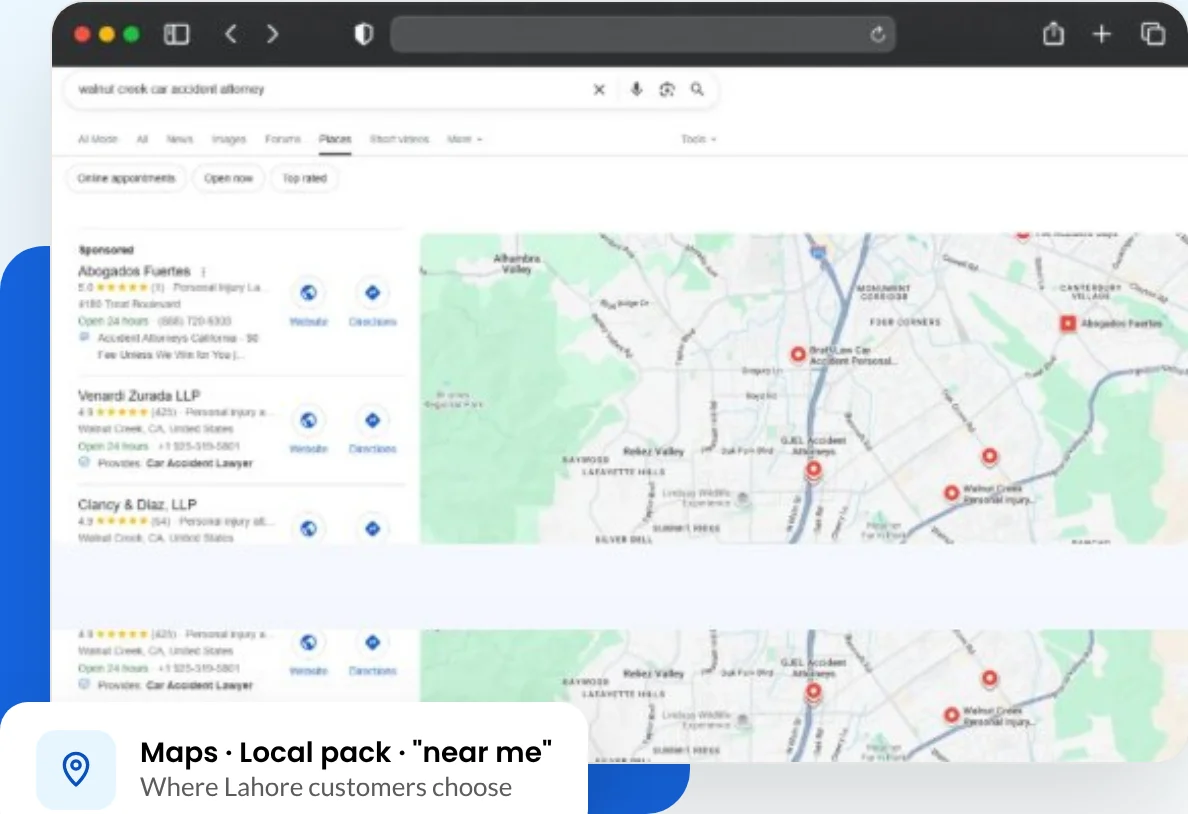Click the Abogados Fuertes map pin
This screenshot has height=814, width=1188.
(x=1068, y=324)
